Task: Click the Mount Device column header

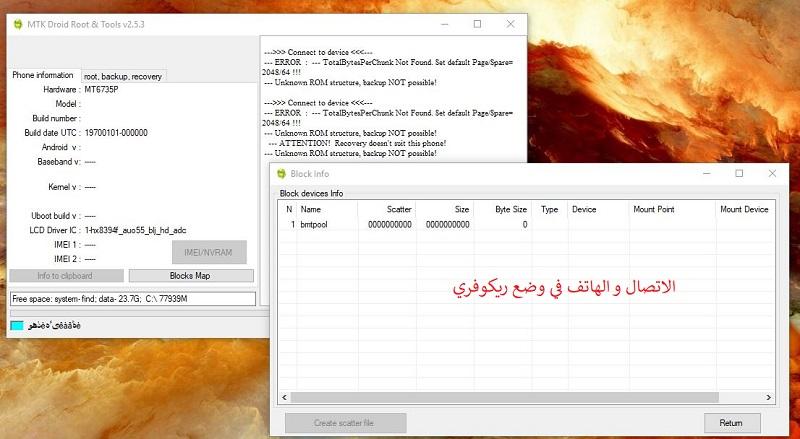Action: [744, 209]
